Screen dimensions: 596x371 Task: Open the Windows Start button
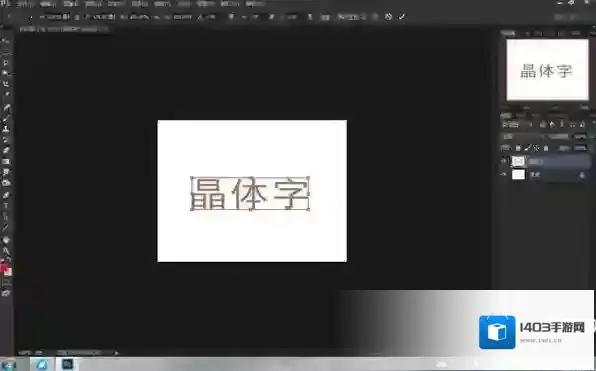[8, 364]
